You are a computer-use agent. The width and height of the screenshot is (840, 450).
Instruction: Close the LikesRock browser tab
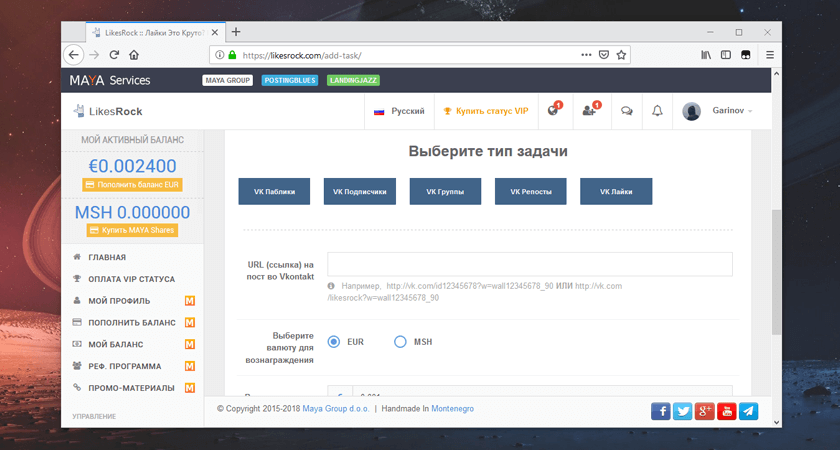click(x=215, y=33)
